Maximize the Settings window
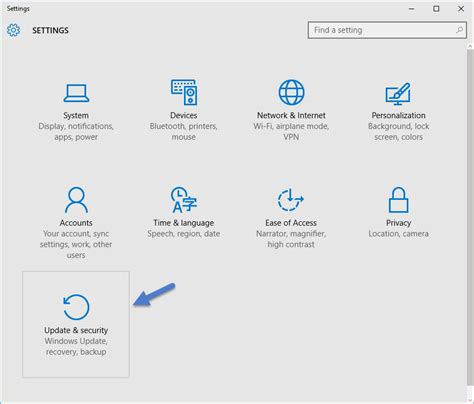This screenshot has width=474, height=404. point(436,9)
